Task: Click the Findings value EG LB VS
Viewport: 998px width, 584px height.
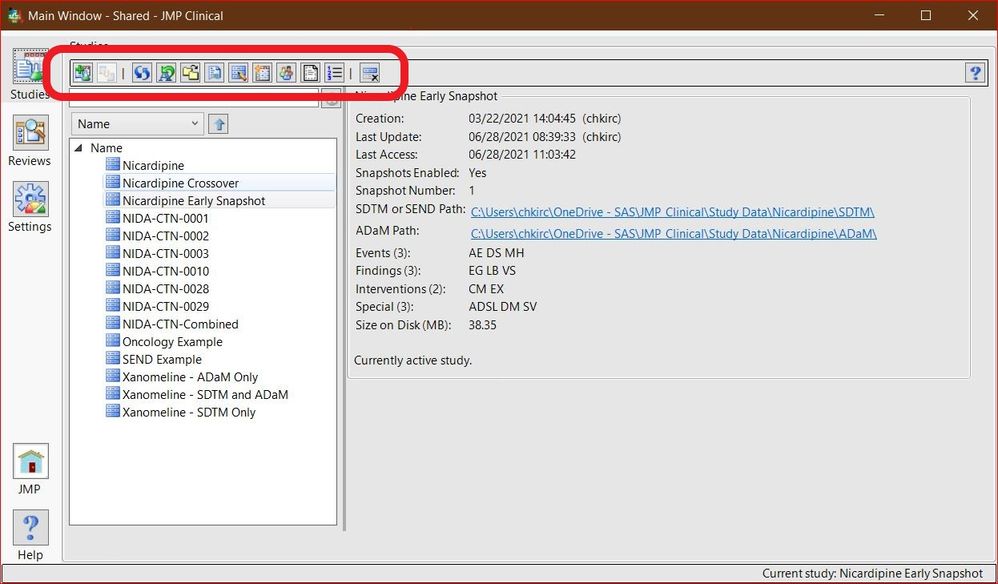Action: coord(492,271)
